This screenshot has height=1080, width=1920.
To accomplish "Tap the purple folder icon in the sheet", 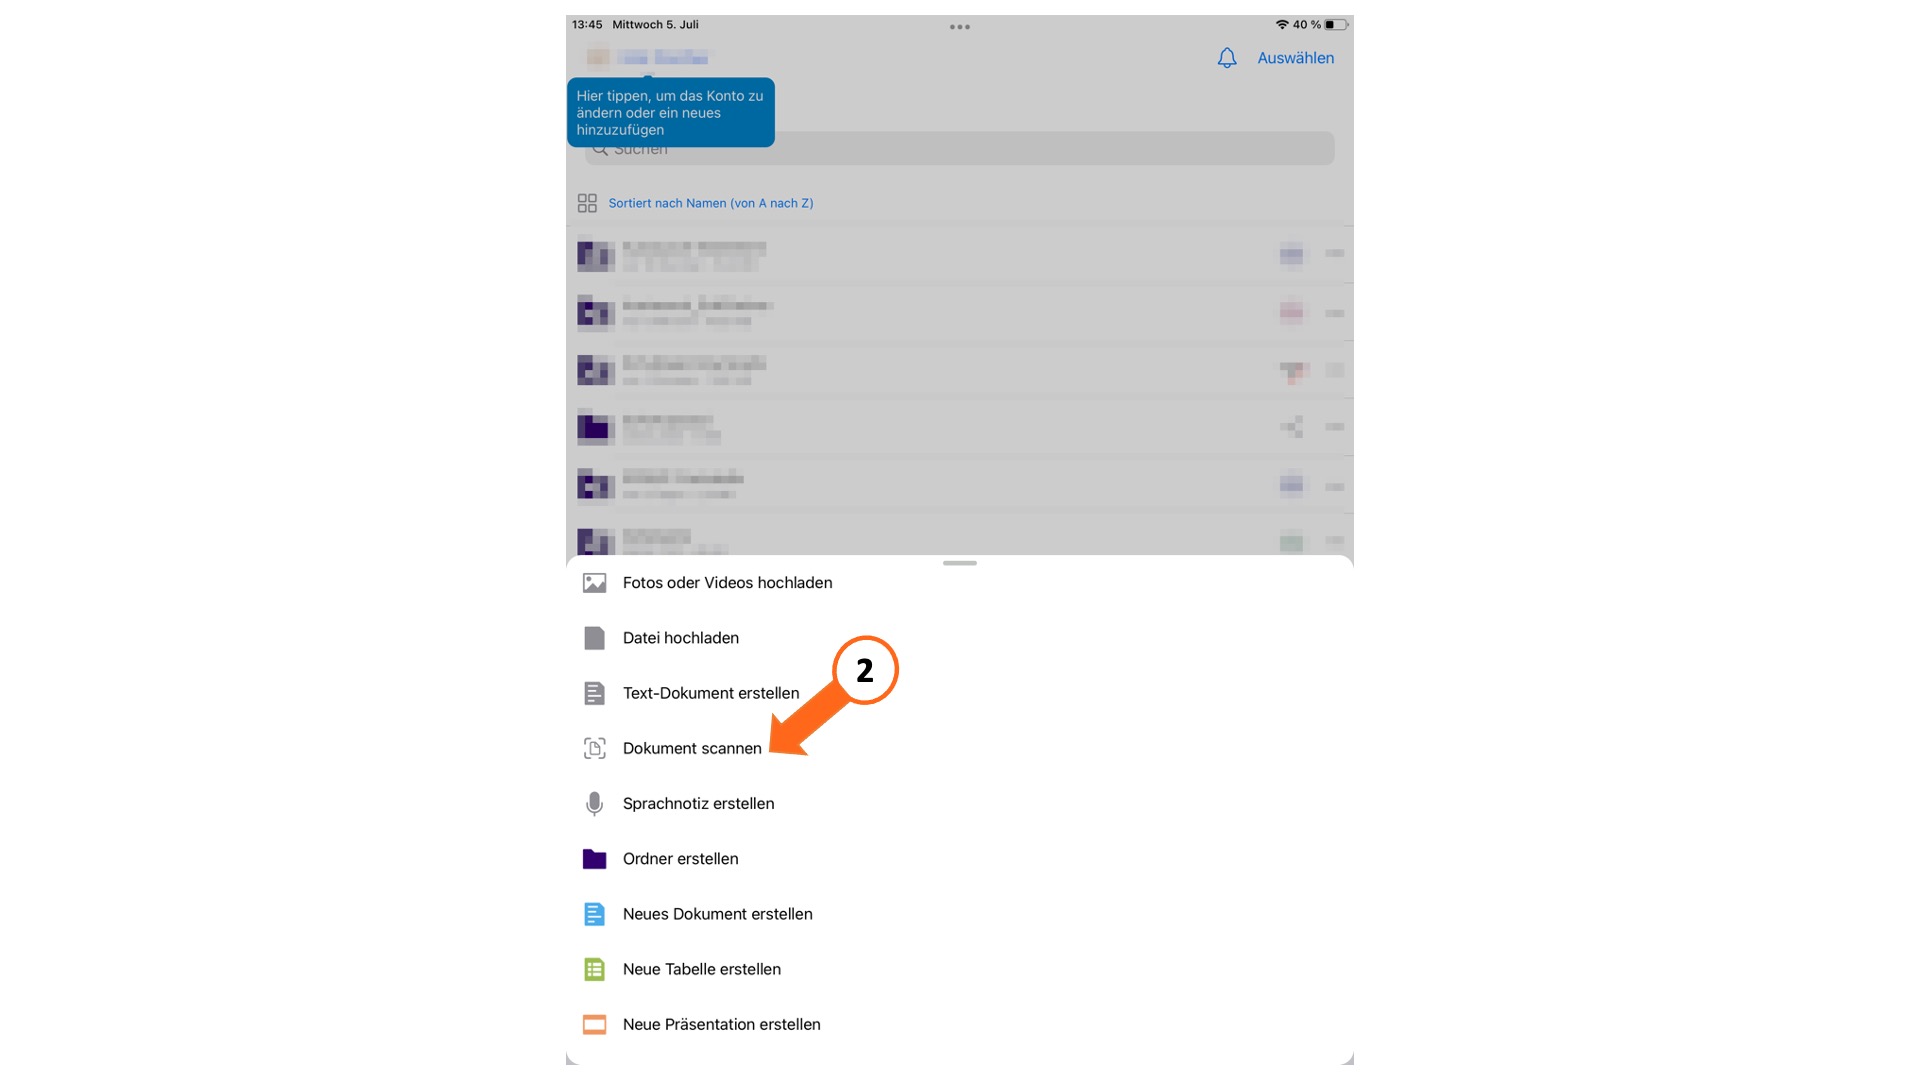I will [x=594, y=859].
